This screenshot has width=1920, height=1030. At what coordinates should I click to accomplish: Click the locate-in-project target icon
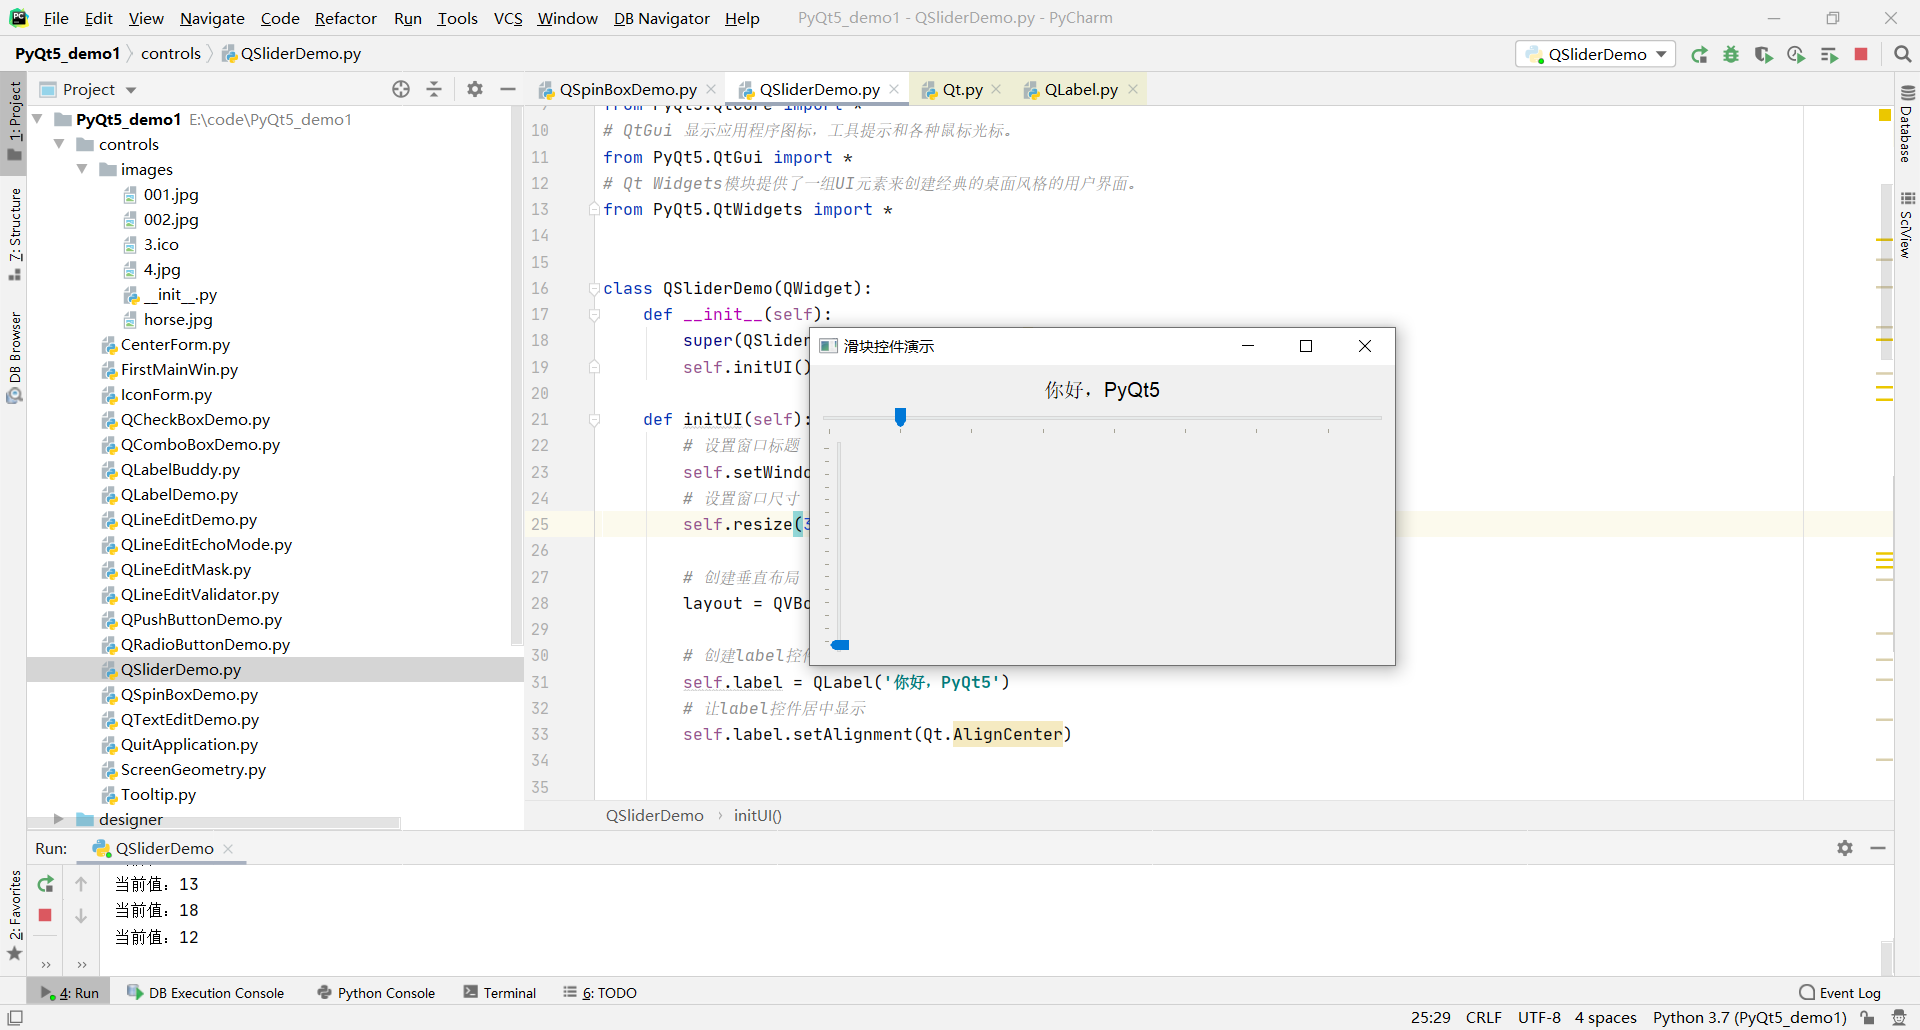point(401,89)
